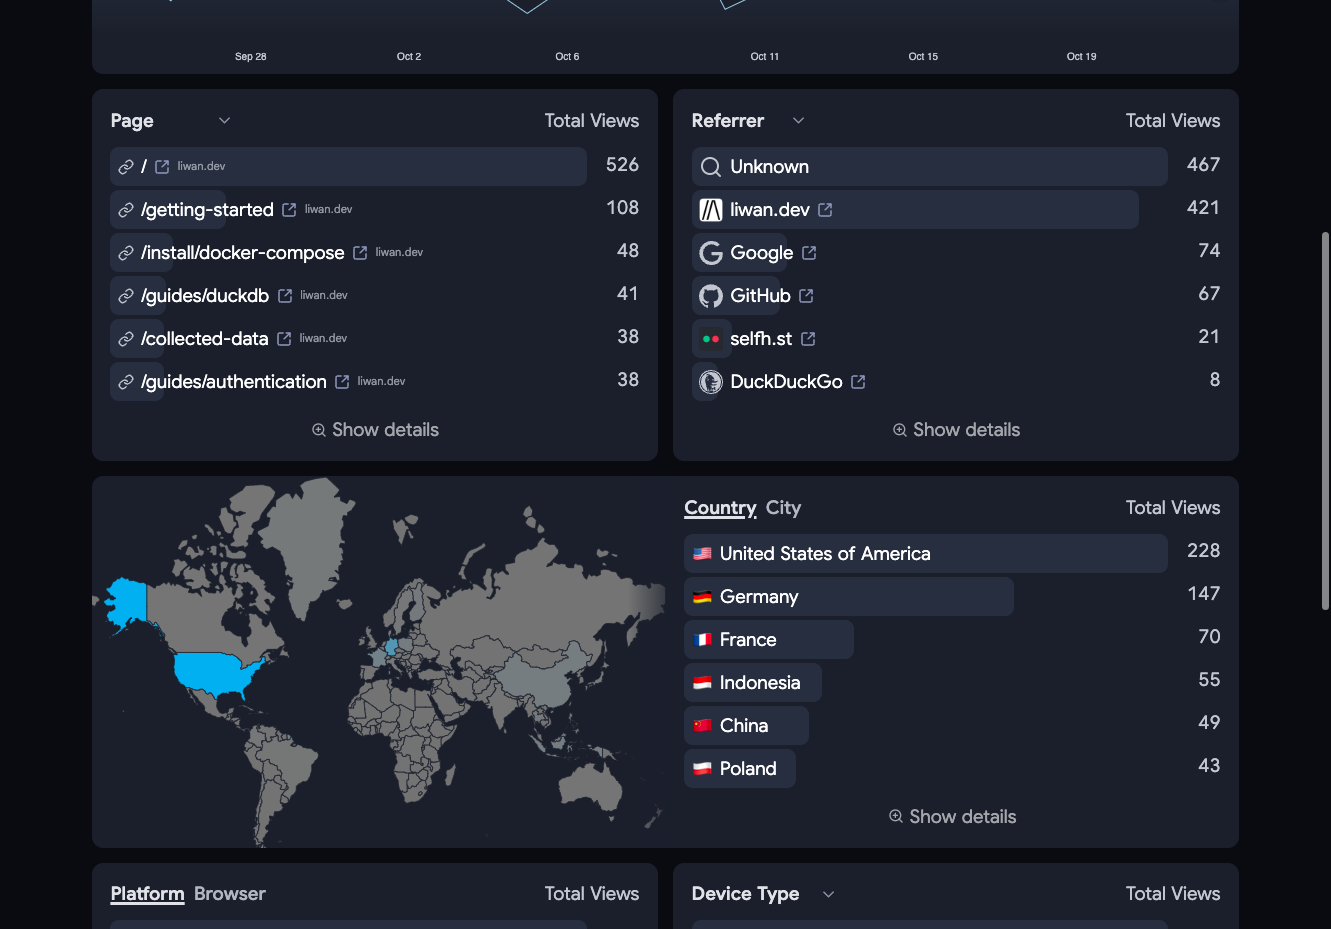Open external link icon next to liwan.dev referrer
This screenshot has height=929, width=1331.
click(825, 210)
